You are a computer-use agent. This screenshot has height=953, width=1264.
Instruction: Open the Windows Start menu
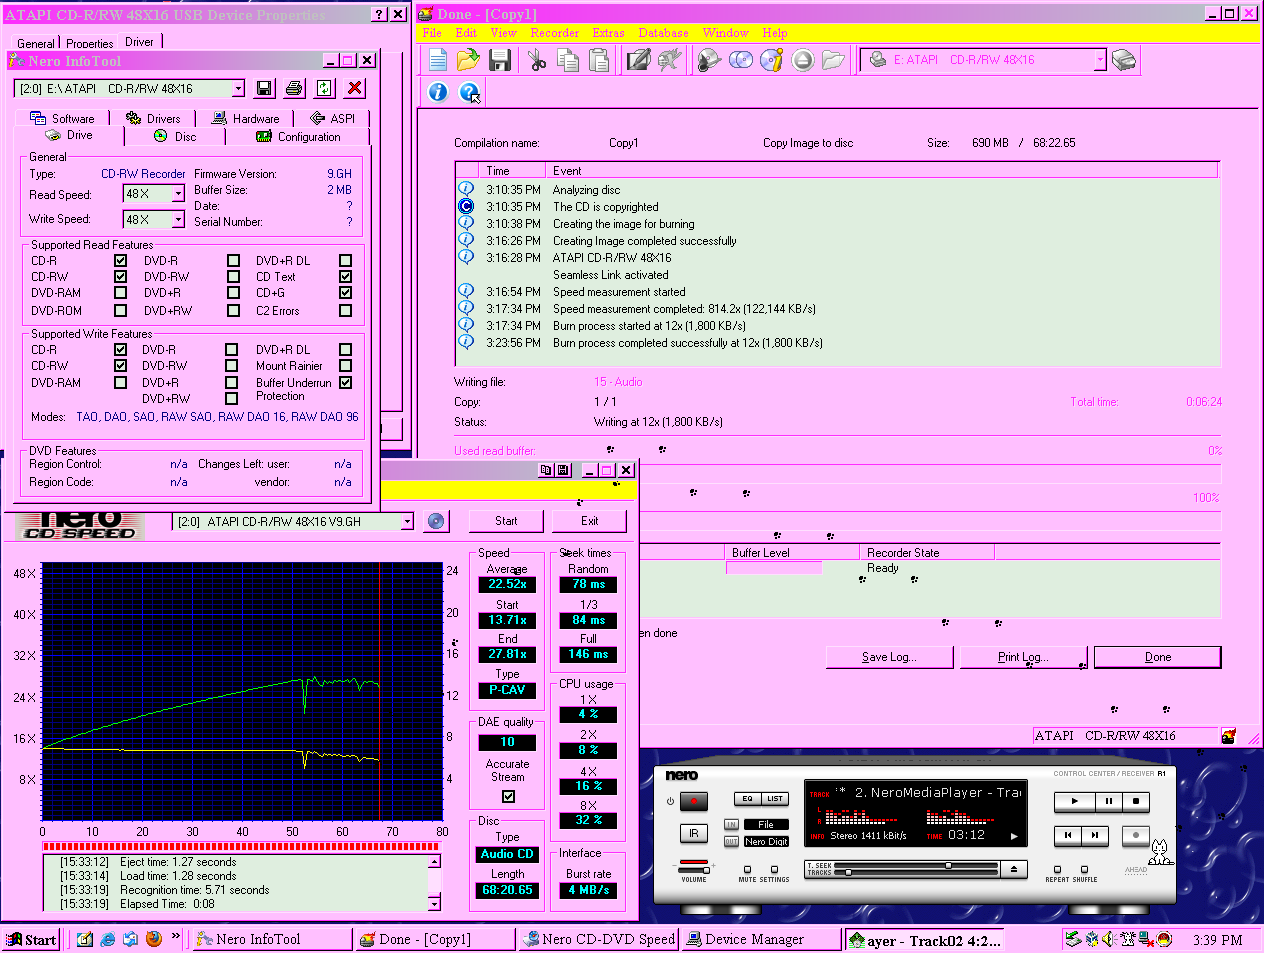point(30,939)
